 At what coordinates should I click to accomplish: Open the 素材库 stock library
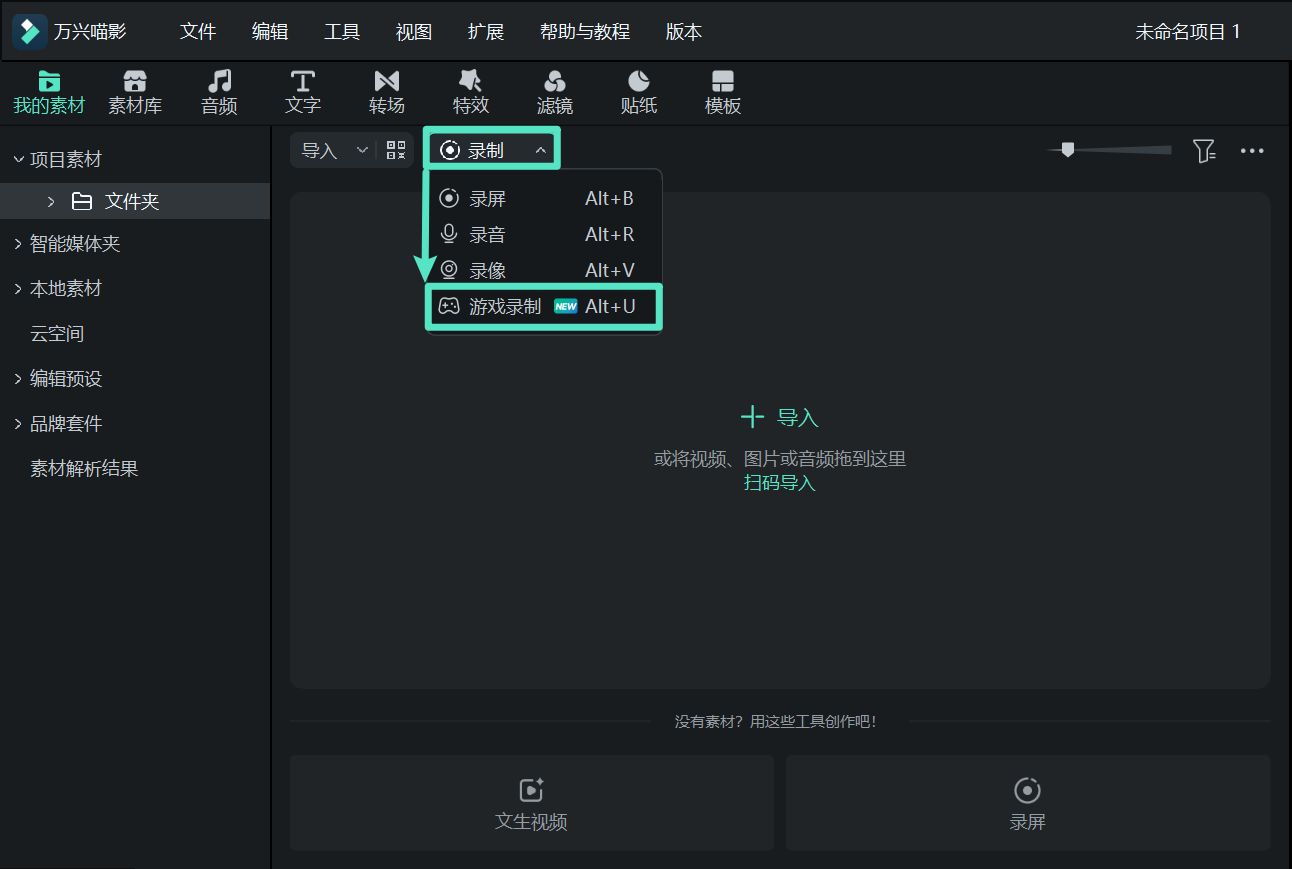point(135,93)
